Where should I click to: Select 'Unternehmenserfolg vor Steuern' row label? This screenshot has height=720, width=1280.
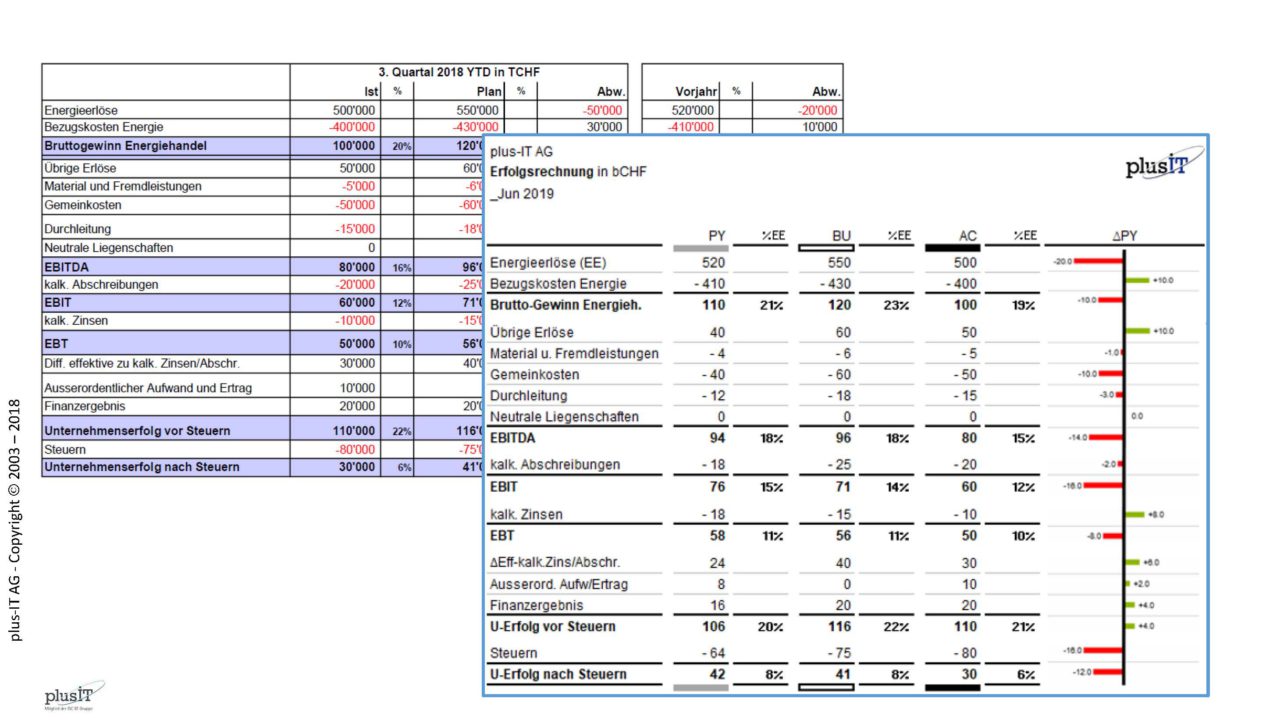(137, 431)
